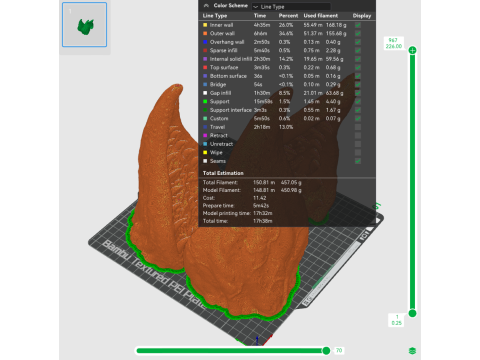Click the Prepare time value 5m42s
Image resolution: width=480 pixels, height=360 pixels.
(261, 205)
